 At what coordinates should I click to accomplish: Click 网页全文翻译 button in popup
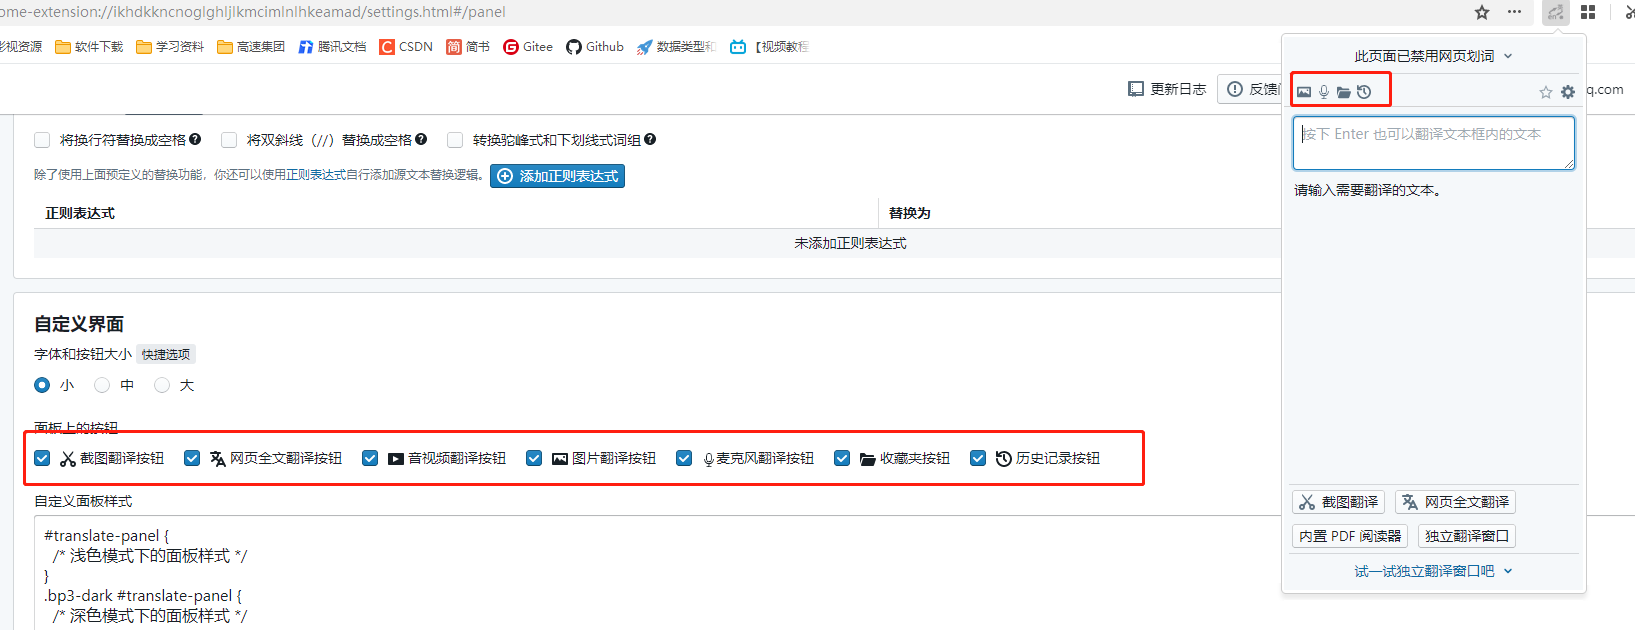1455,502
